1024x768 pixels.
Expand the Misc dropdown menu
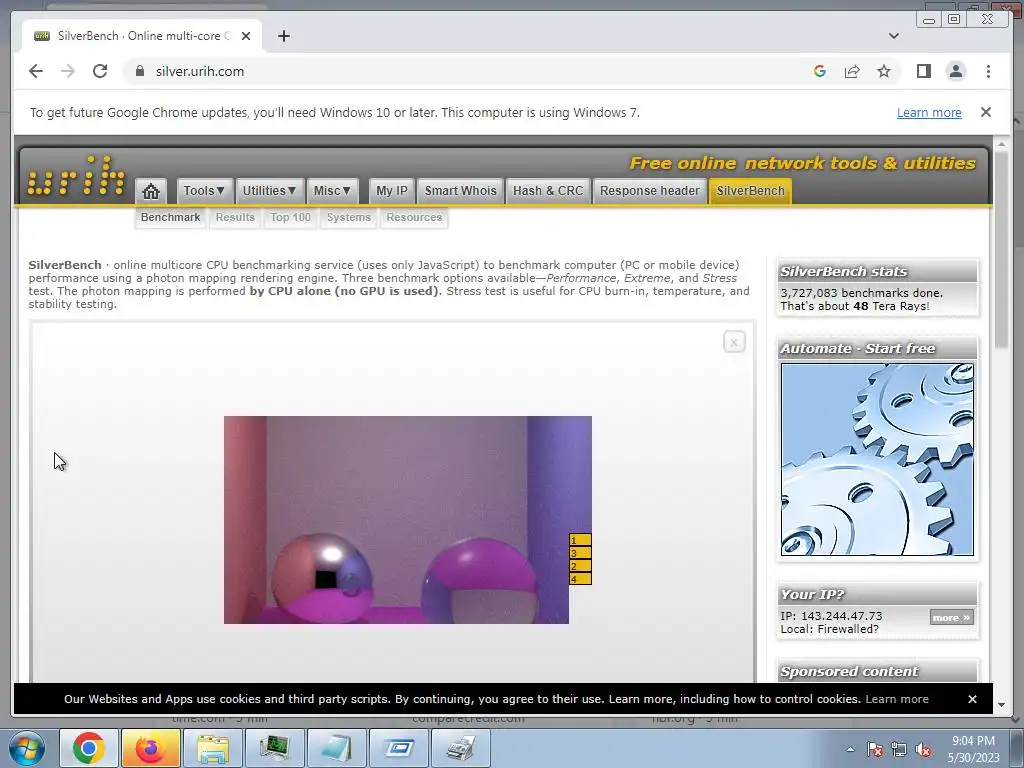pos(332,191)
